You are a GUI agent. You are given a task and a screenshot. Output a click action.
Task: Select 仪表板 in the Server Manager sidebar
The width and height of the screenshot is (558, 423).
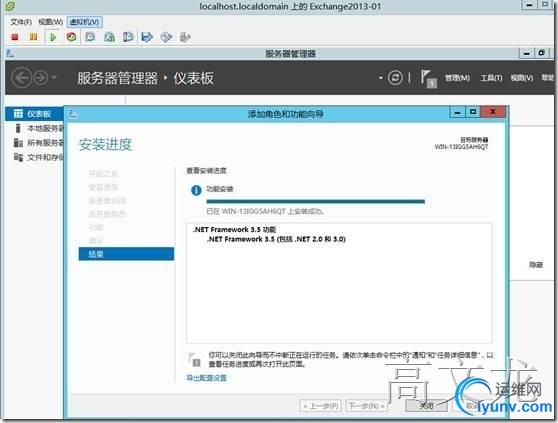[x=34, y=114]
